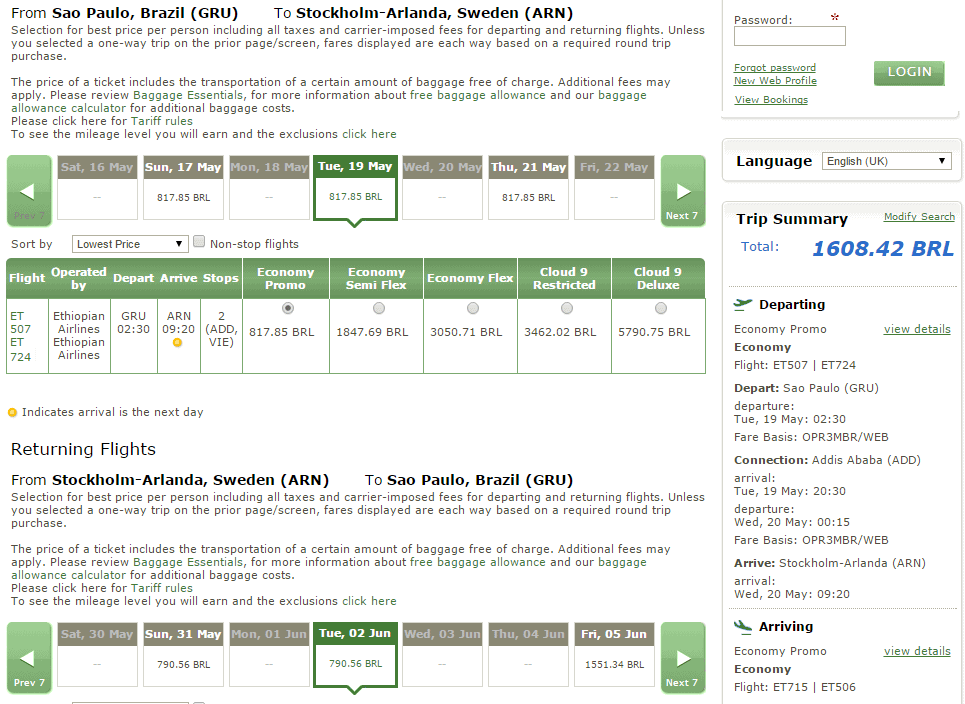
Task: Click the Economy Semi Flex column header
Action: pos(376,278)
